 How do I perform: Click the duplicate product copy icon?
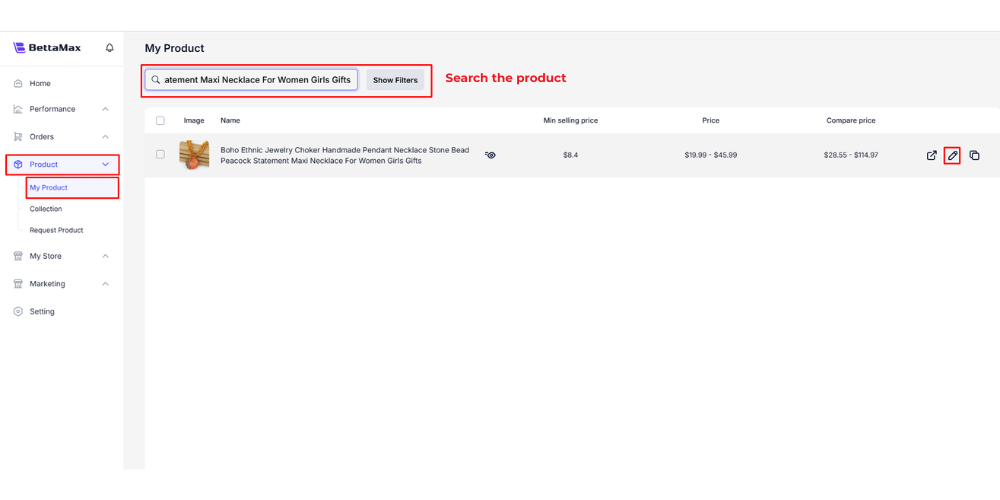pyautogui.click(x=975, y=155)
